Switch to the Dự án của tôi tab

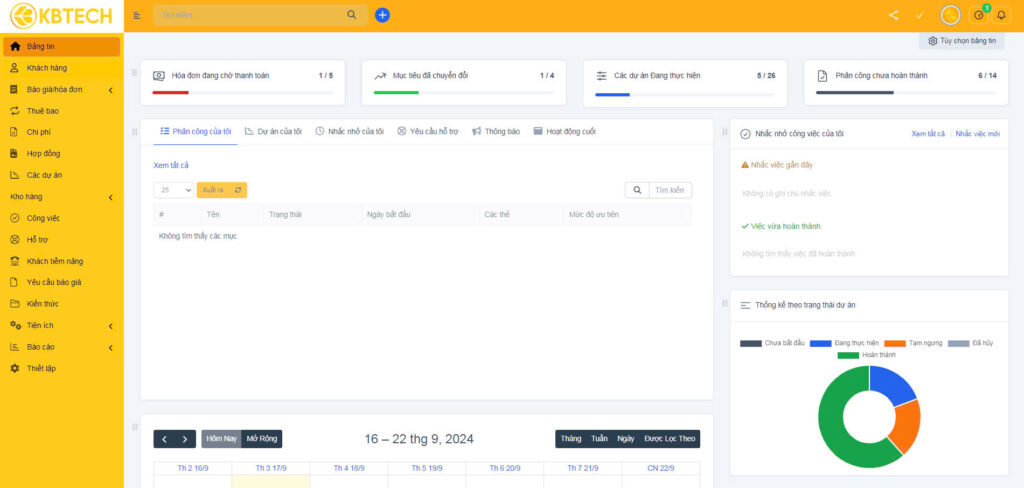tap(273, 131)
